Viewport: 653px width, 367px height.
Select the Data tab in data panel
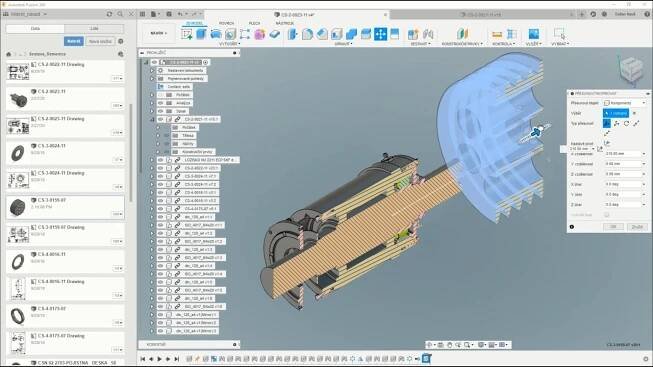coord(35,29)
